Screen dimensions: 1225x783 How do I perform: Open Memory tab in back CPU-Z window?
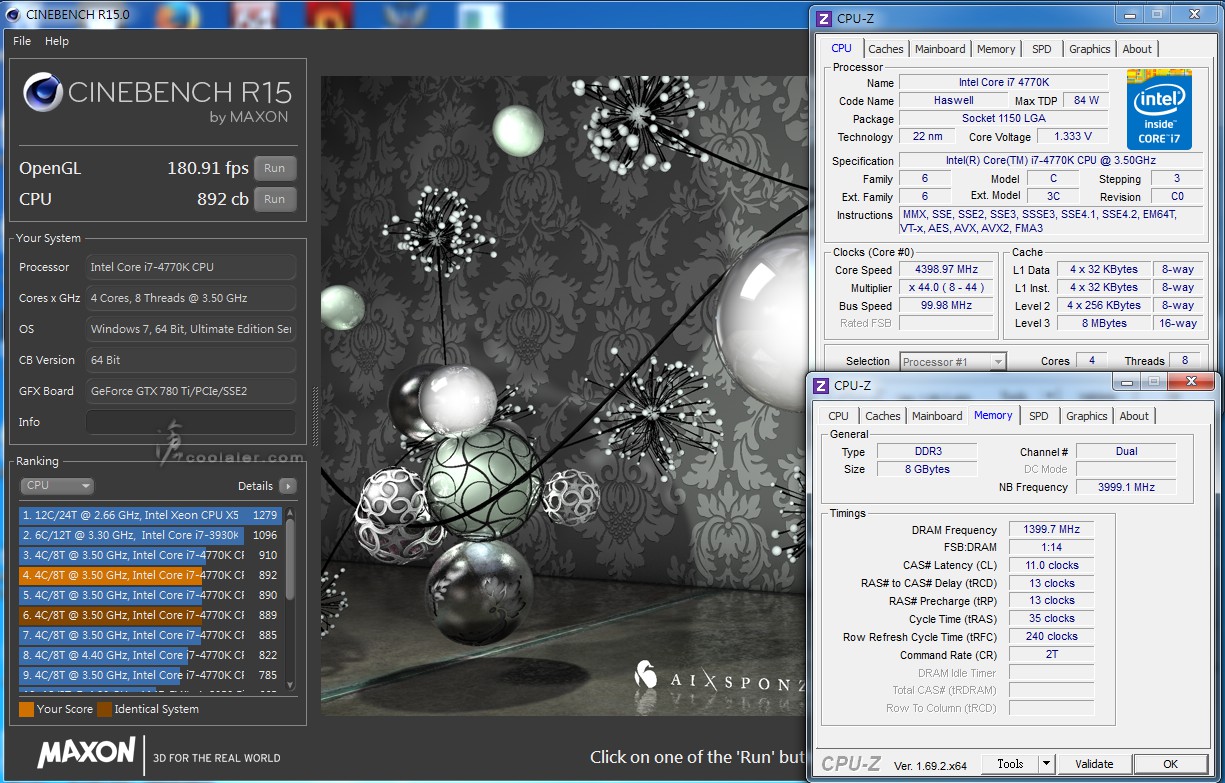pyautogui.click(x=996, y=49)
